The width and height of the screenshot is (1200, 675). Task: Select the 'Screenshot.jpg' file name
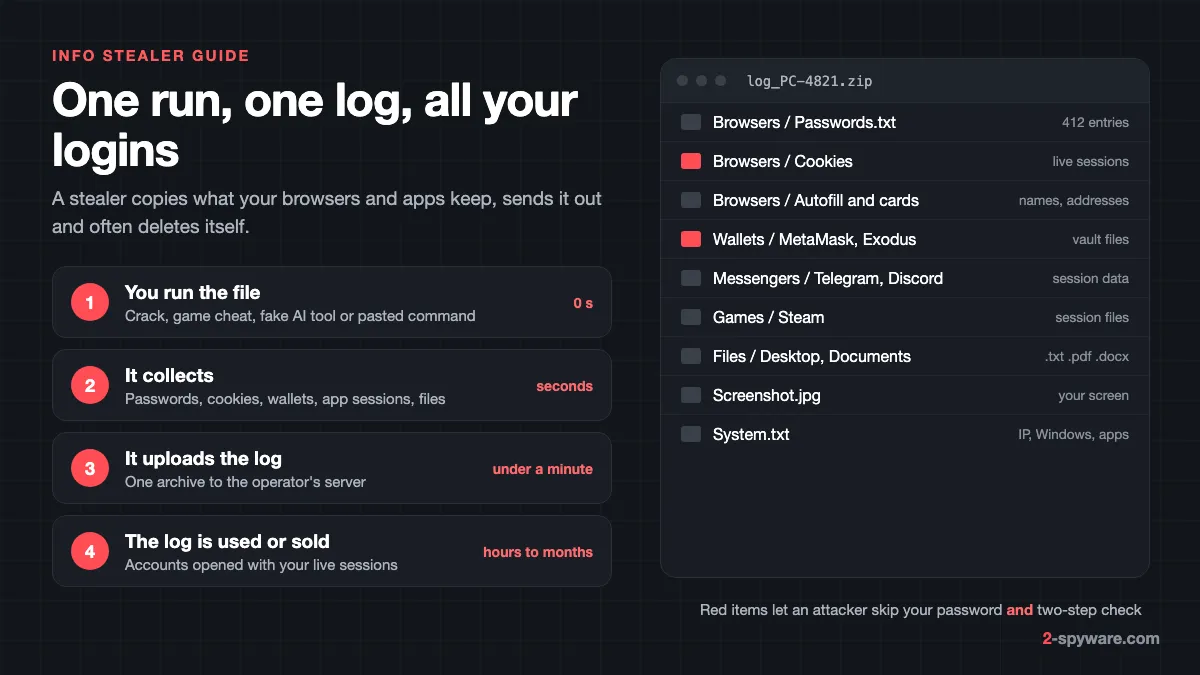[767, 395]
